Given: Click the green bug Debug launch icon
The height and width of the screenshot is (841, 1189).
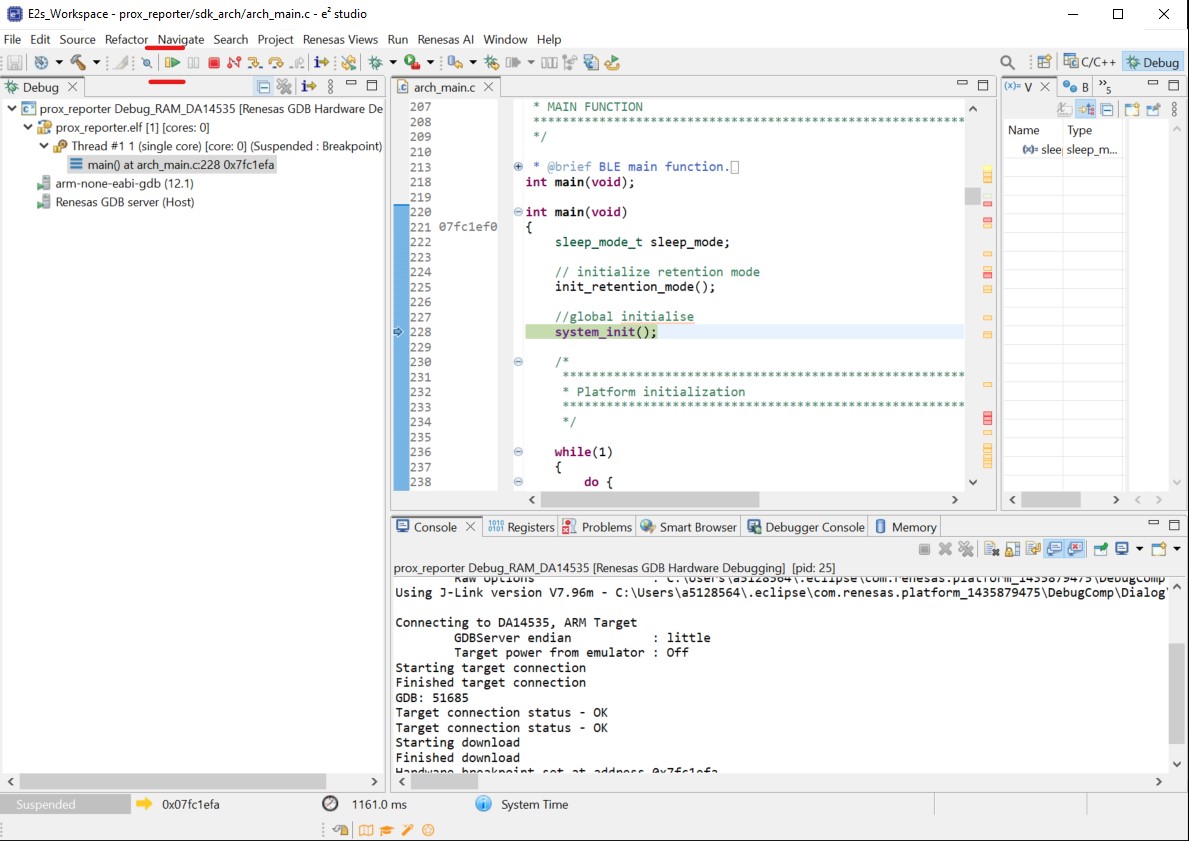Looking at the screenshot, I should (x=375, y=62).
